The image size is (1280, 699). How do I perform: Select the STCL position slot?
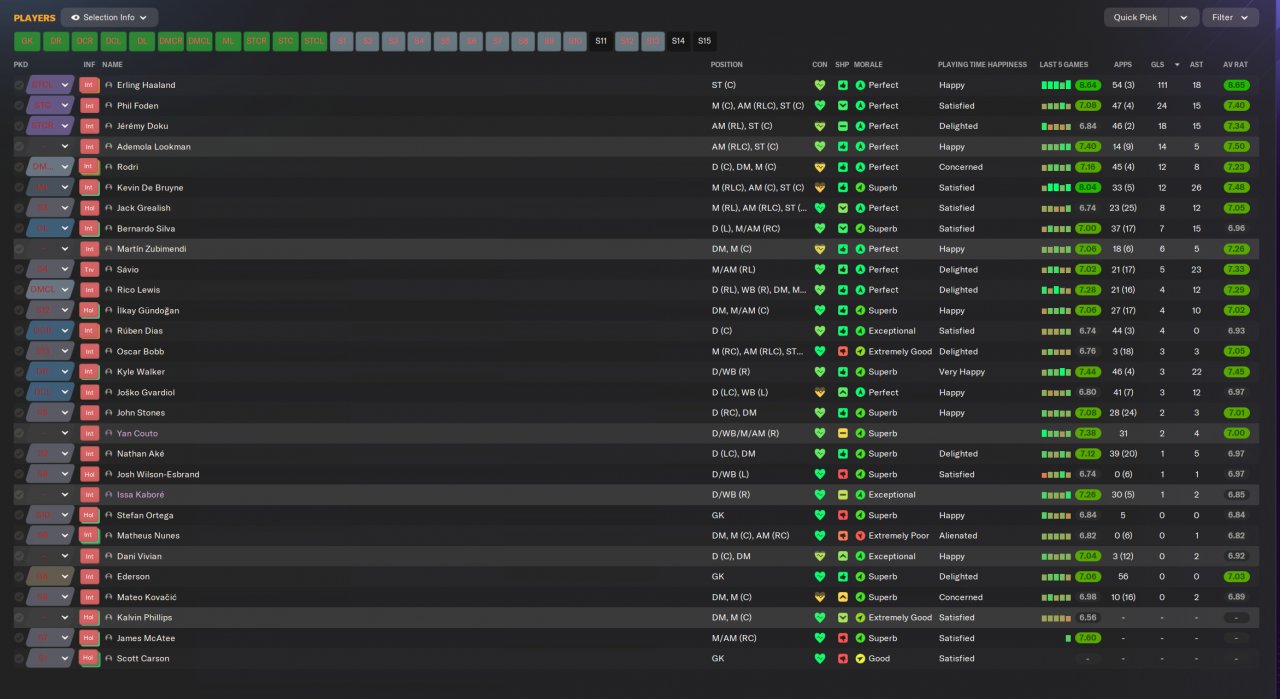click(x=314, y=41)
